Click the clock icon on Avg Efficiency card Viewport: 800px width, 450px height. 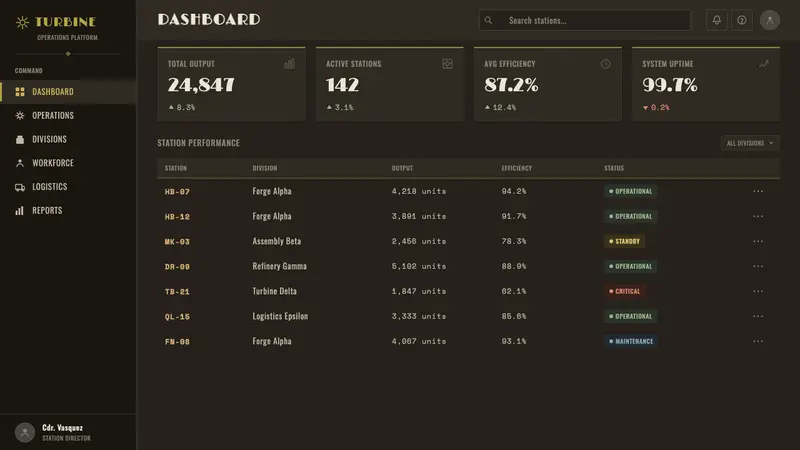coord(605,64)
